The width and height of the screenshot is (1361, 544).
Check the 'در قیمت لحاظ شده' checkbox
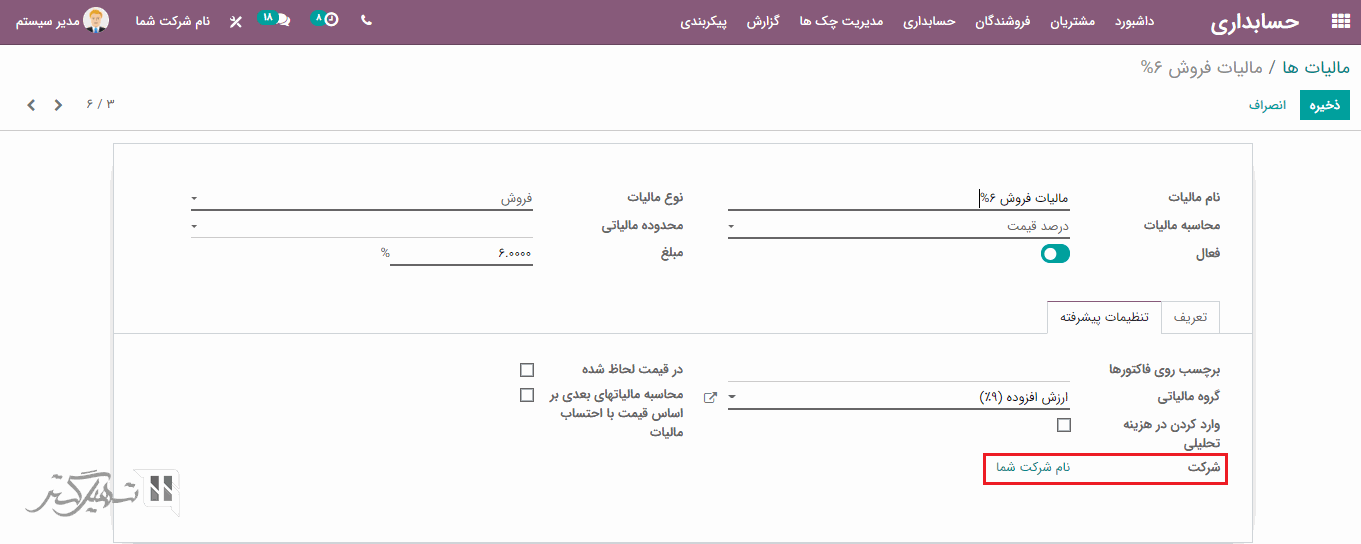(x=527, y=370)
